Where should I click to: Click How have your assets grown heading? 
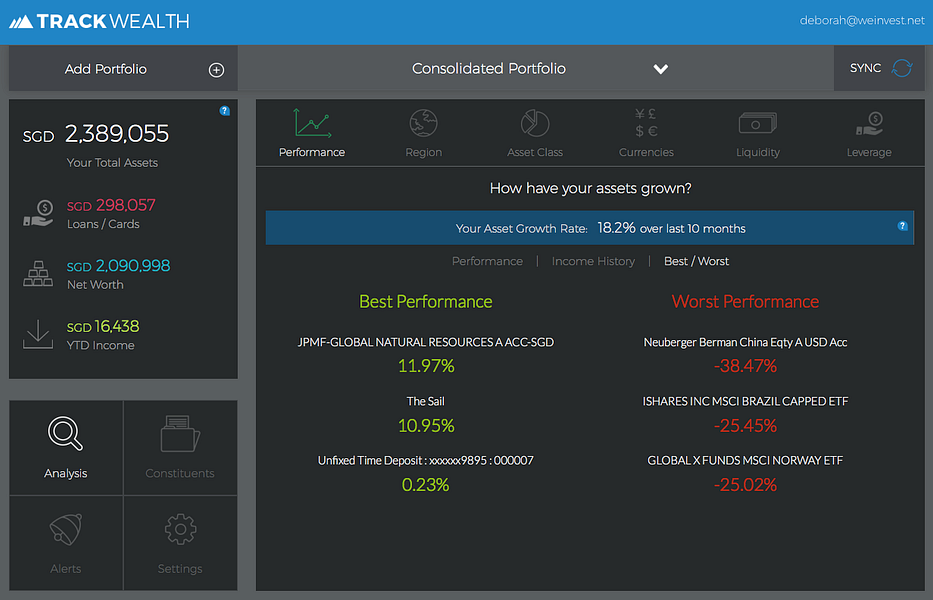(590, 188)
